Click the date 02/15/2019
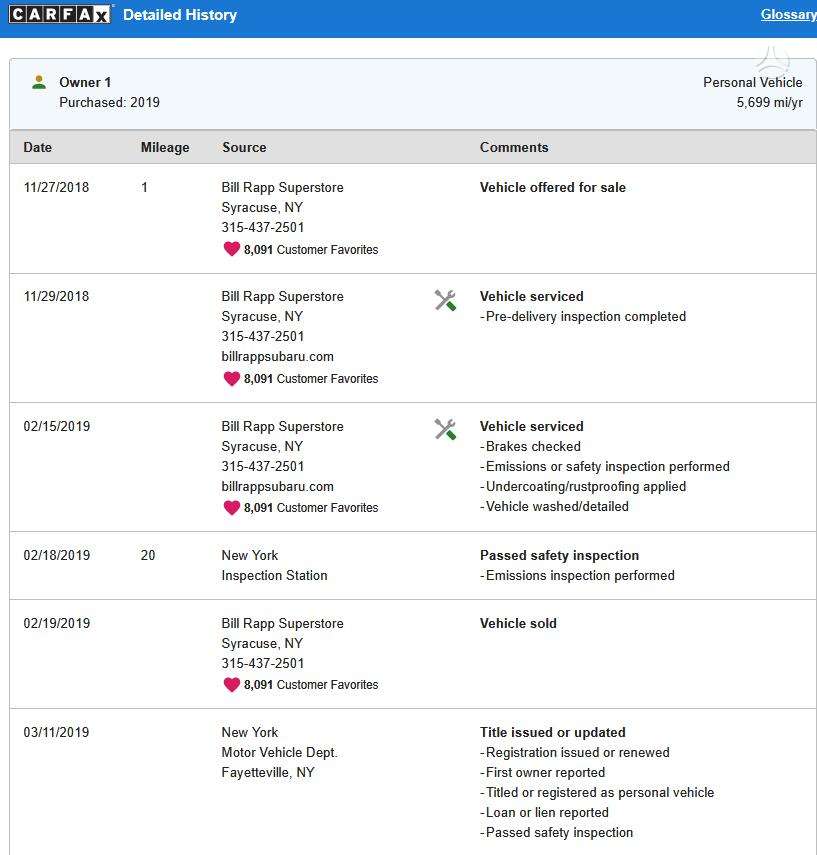Viewport: 817px width, 855px height. (x=57, y=426)
